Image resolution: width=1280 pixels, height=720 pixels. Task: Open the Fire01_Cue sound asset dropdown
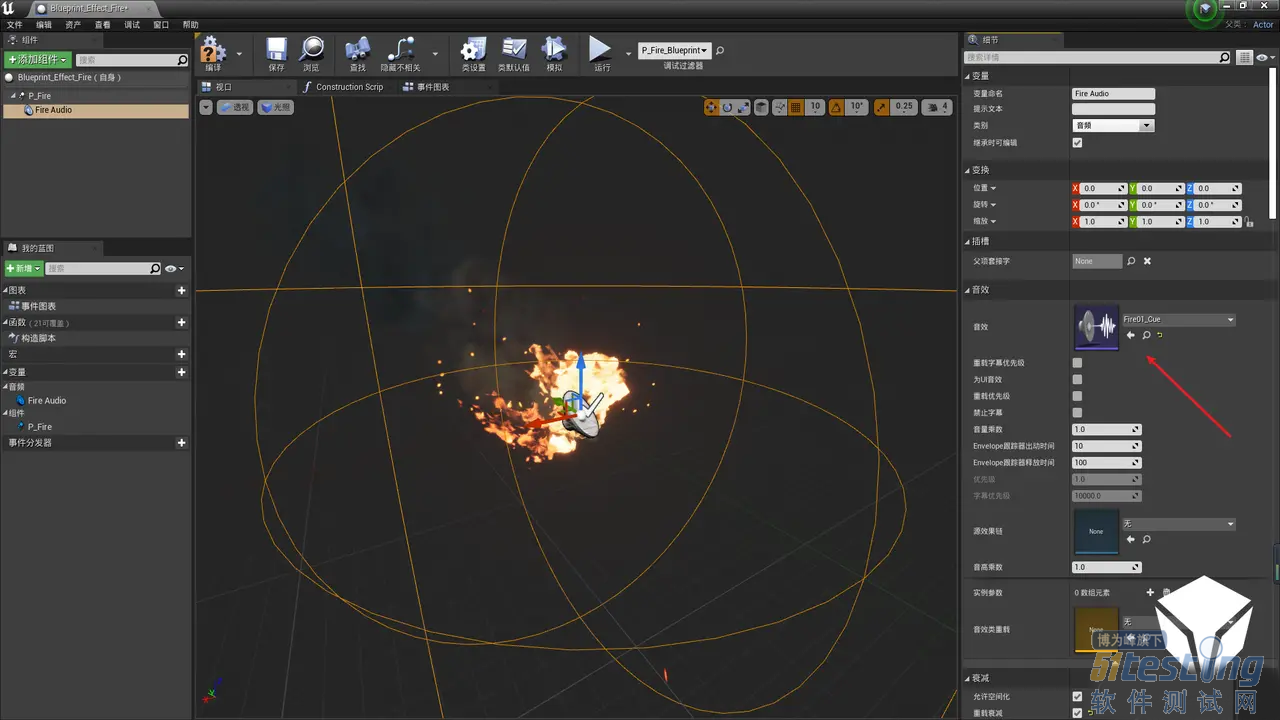pos(1179,320)
